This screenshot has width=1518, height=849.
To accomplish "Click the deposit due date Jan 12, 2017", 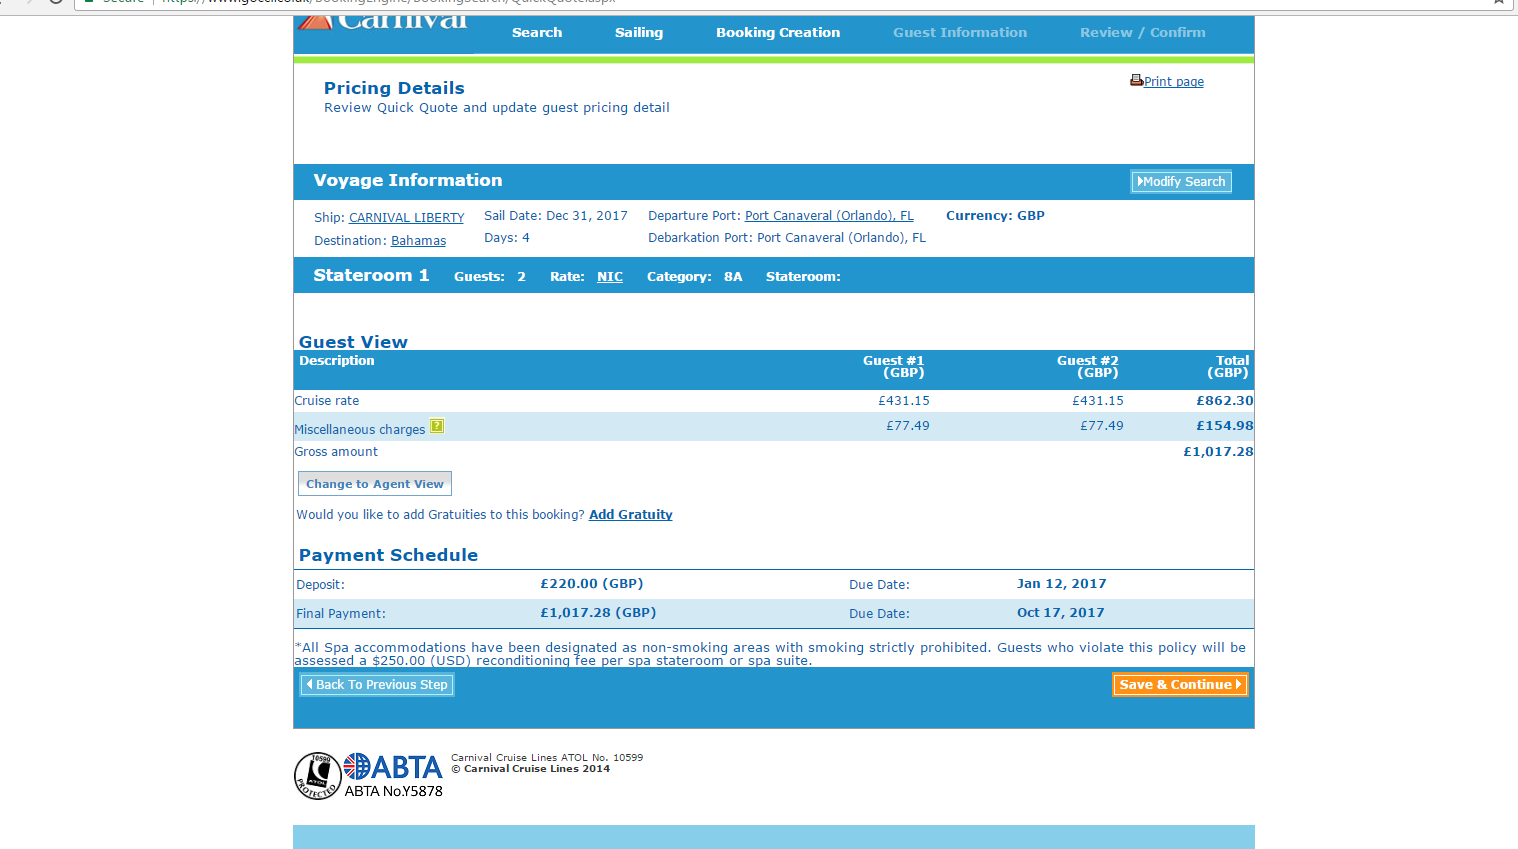I will point(1062,584).
